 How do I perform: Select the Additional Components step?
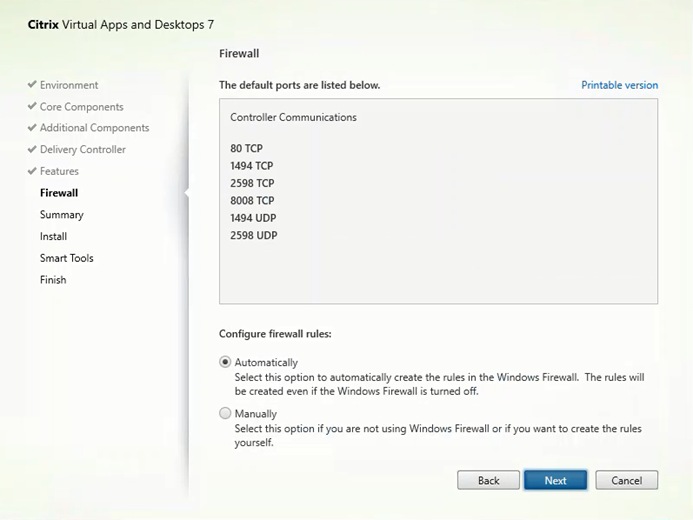pyautogui.click(x=94, y=128)
